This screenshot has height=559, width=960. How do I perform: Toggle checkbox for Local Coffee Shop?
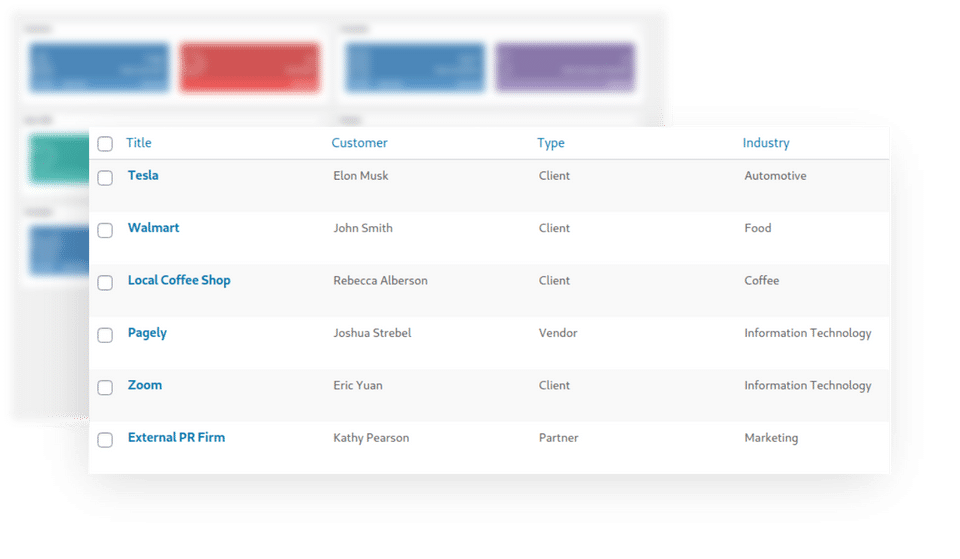pos(105,283)
